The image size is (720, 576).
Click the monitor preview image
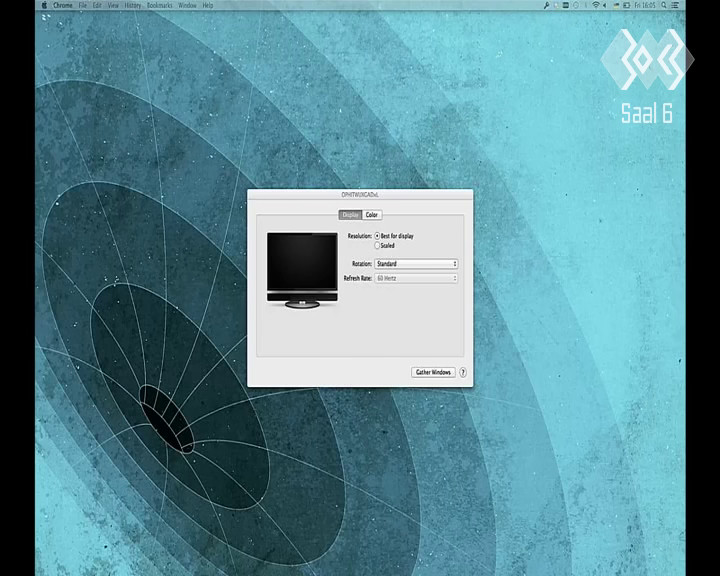[x=302, y=270]
